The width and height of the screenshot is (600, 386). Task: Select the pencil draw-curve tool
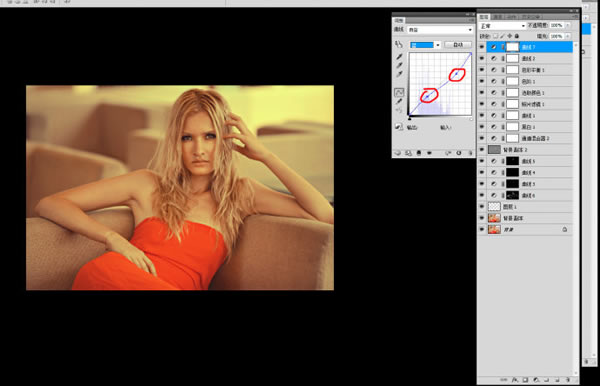[399, 101]
